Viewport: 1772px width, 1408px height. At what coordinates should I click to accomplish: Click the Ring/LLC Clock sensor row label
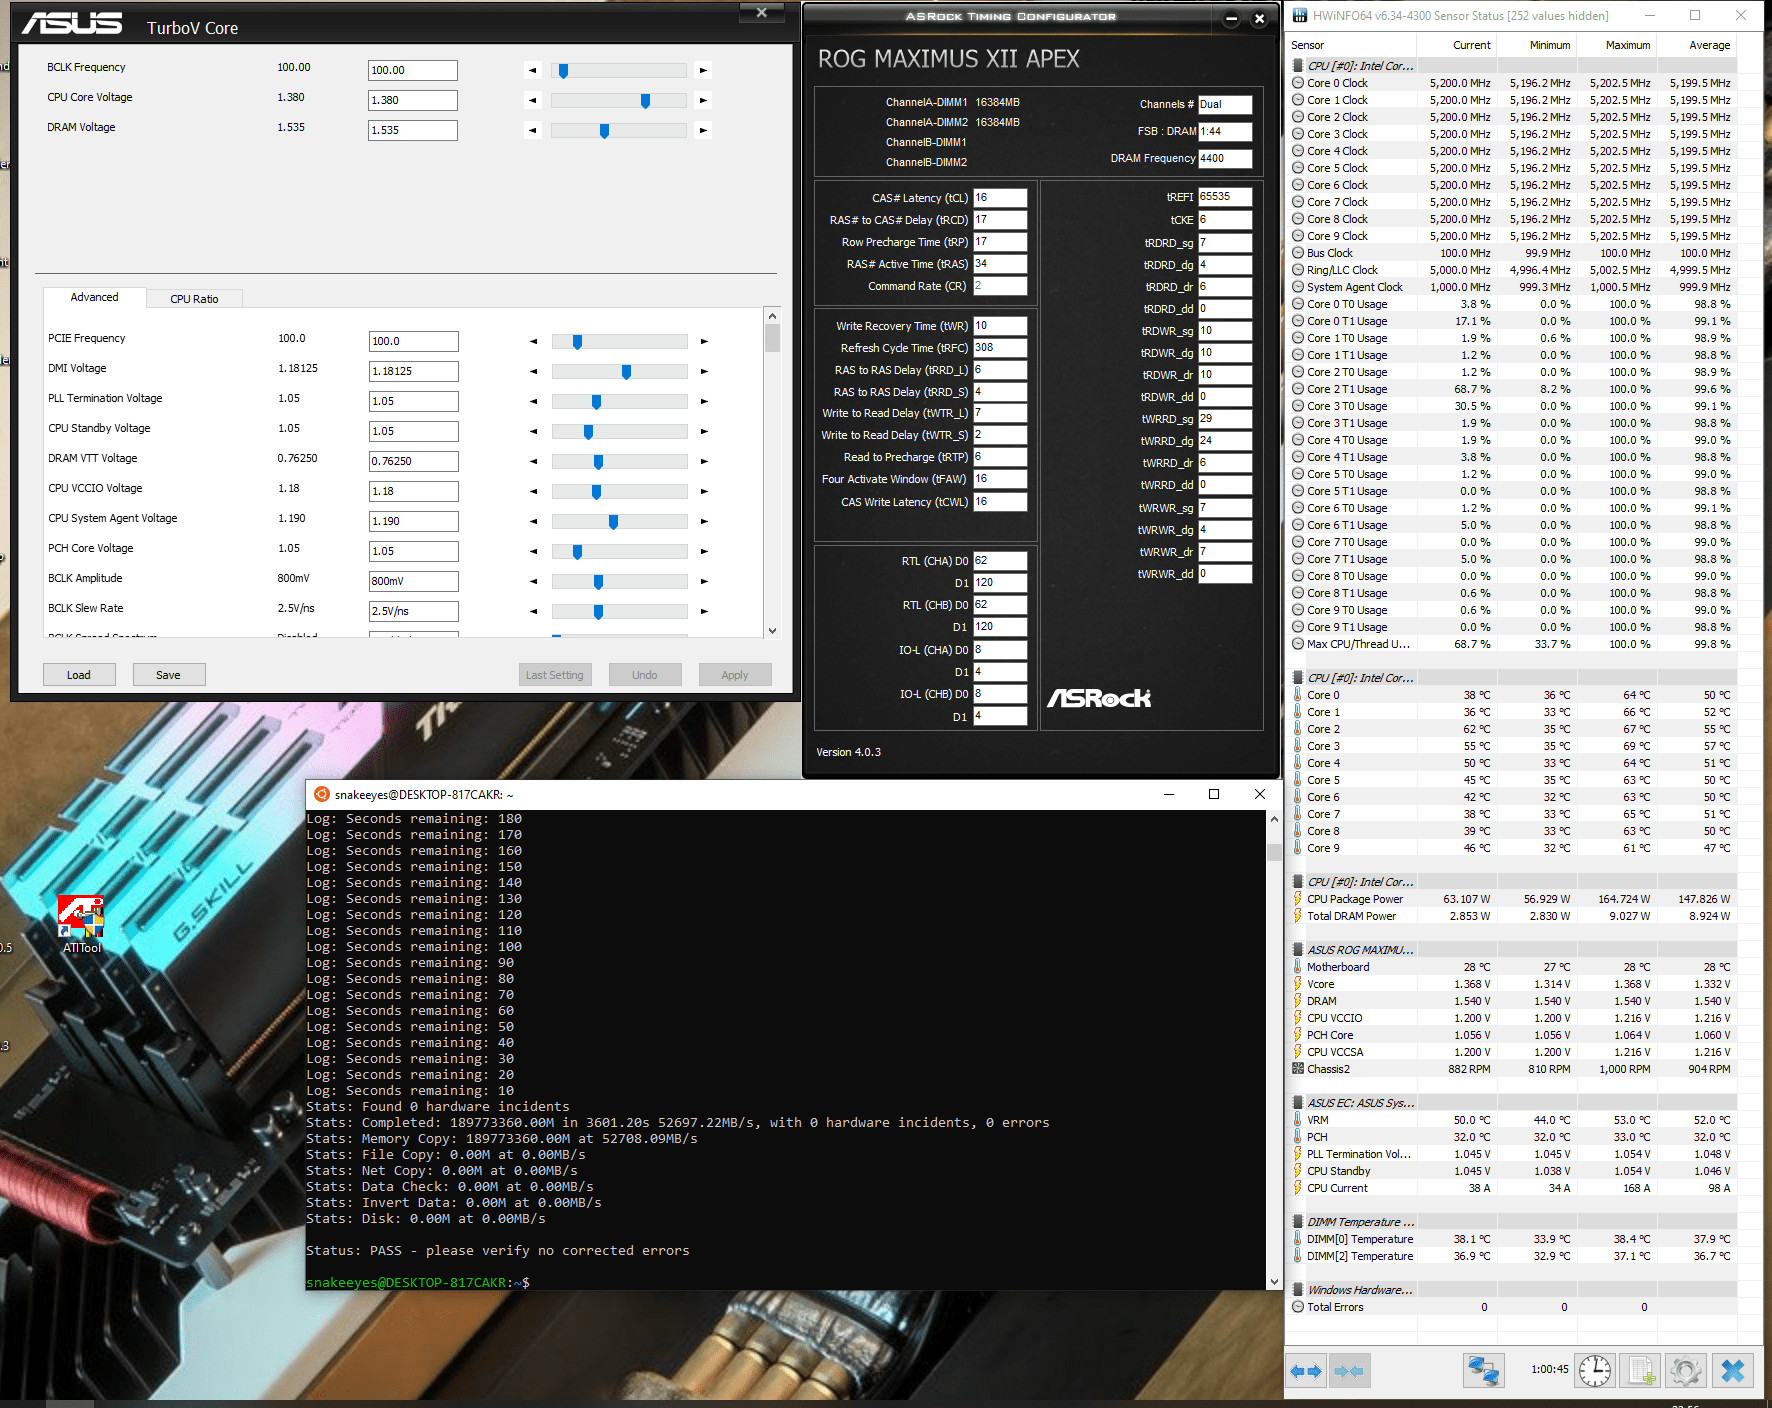[1342, 270]
